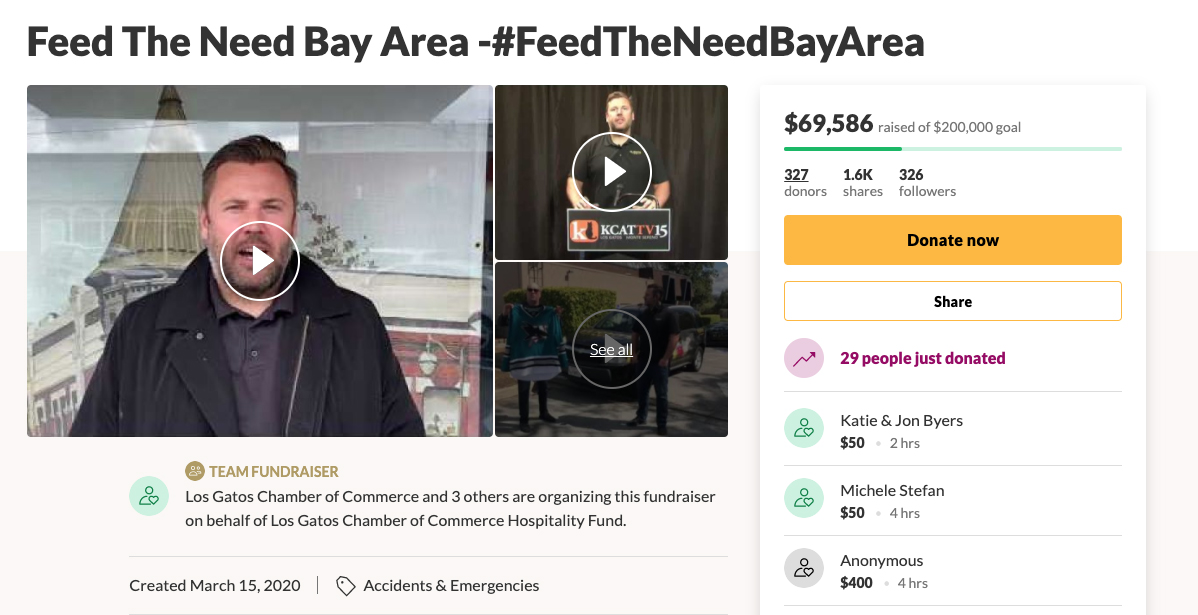This screenshot has width=1198, height=615.
Task: Click the TEAM FUNDRAISER label
Action: (274, 471)
